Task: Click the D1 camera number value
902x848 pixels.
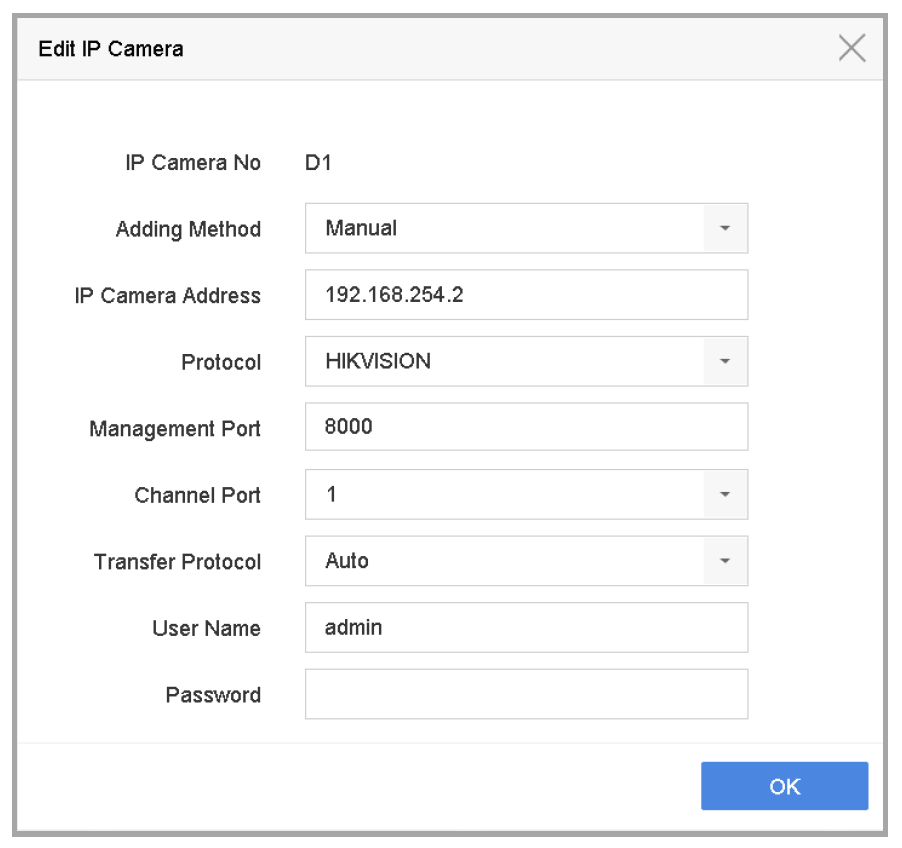Action: coord(318,163)
